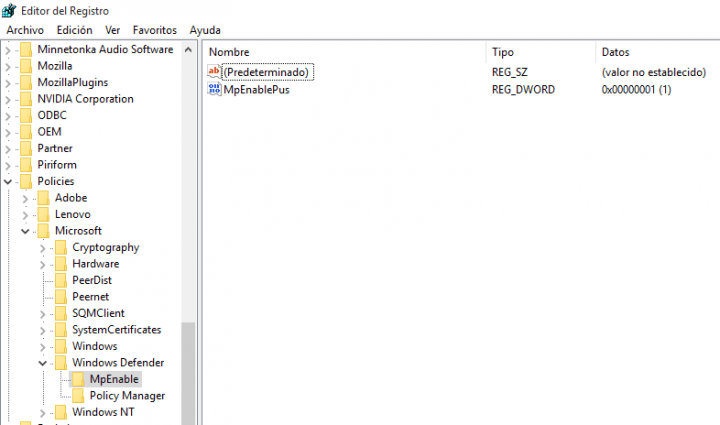The width and height of the screenshot is (720, 425).
Task: Expand the Lenovo key
Action: point(25,215)
